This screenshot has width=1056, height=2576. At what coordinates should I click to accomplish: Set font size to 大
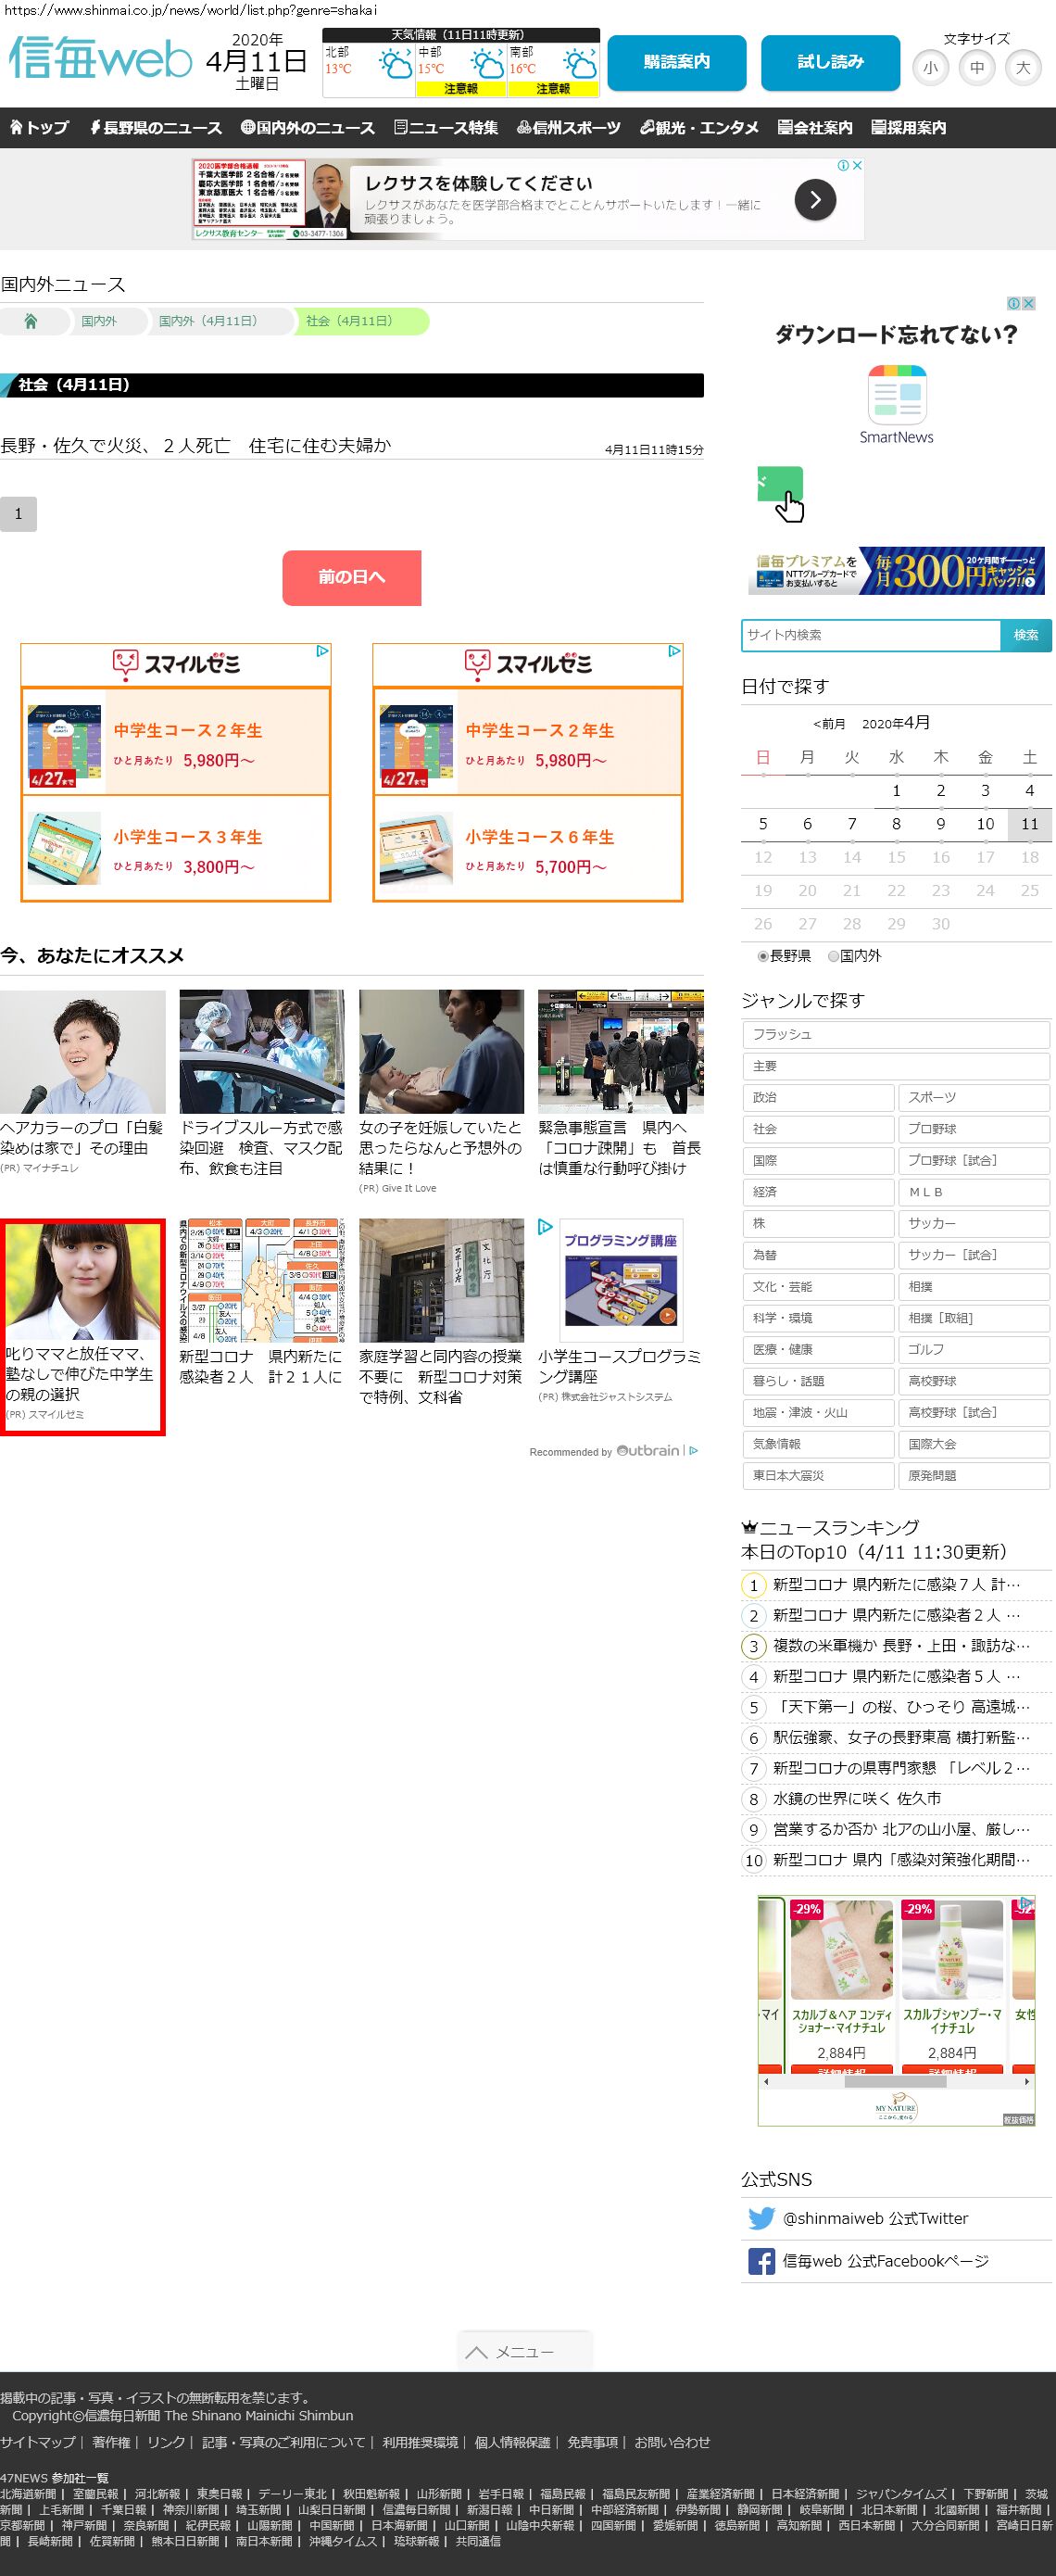point(1023,68)
